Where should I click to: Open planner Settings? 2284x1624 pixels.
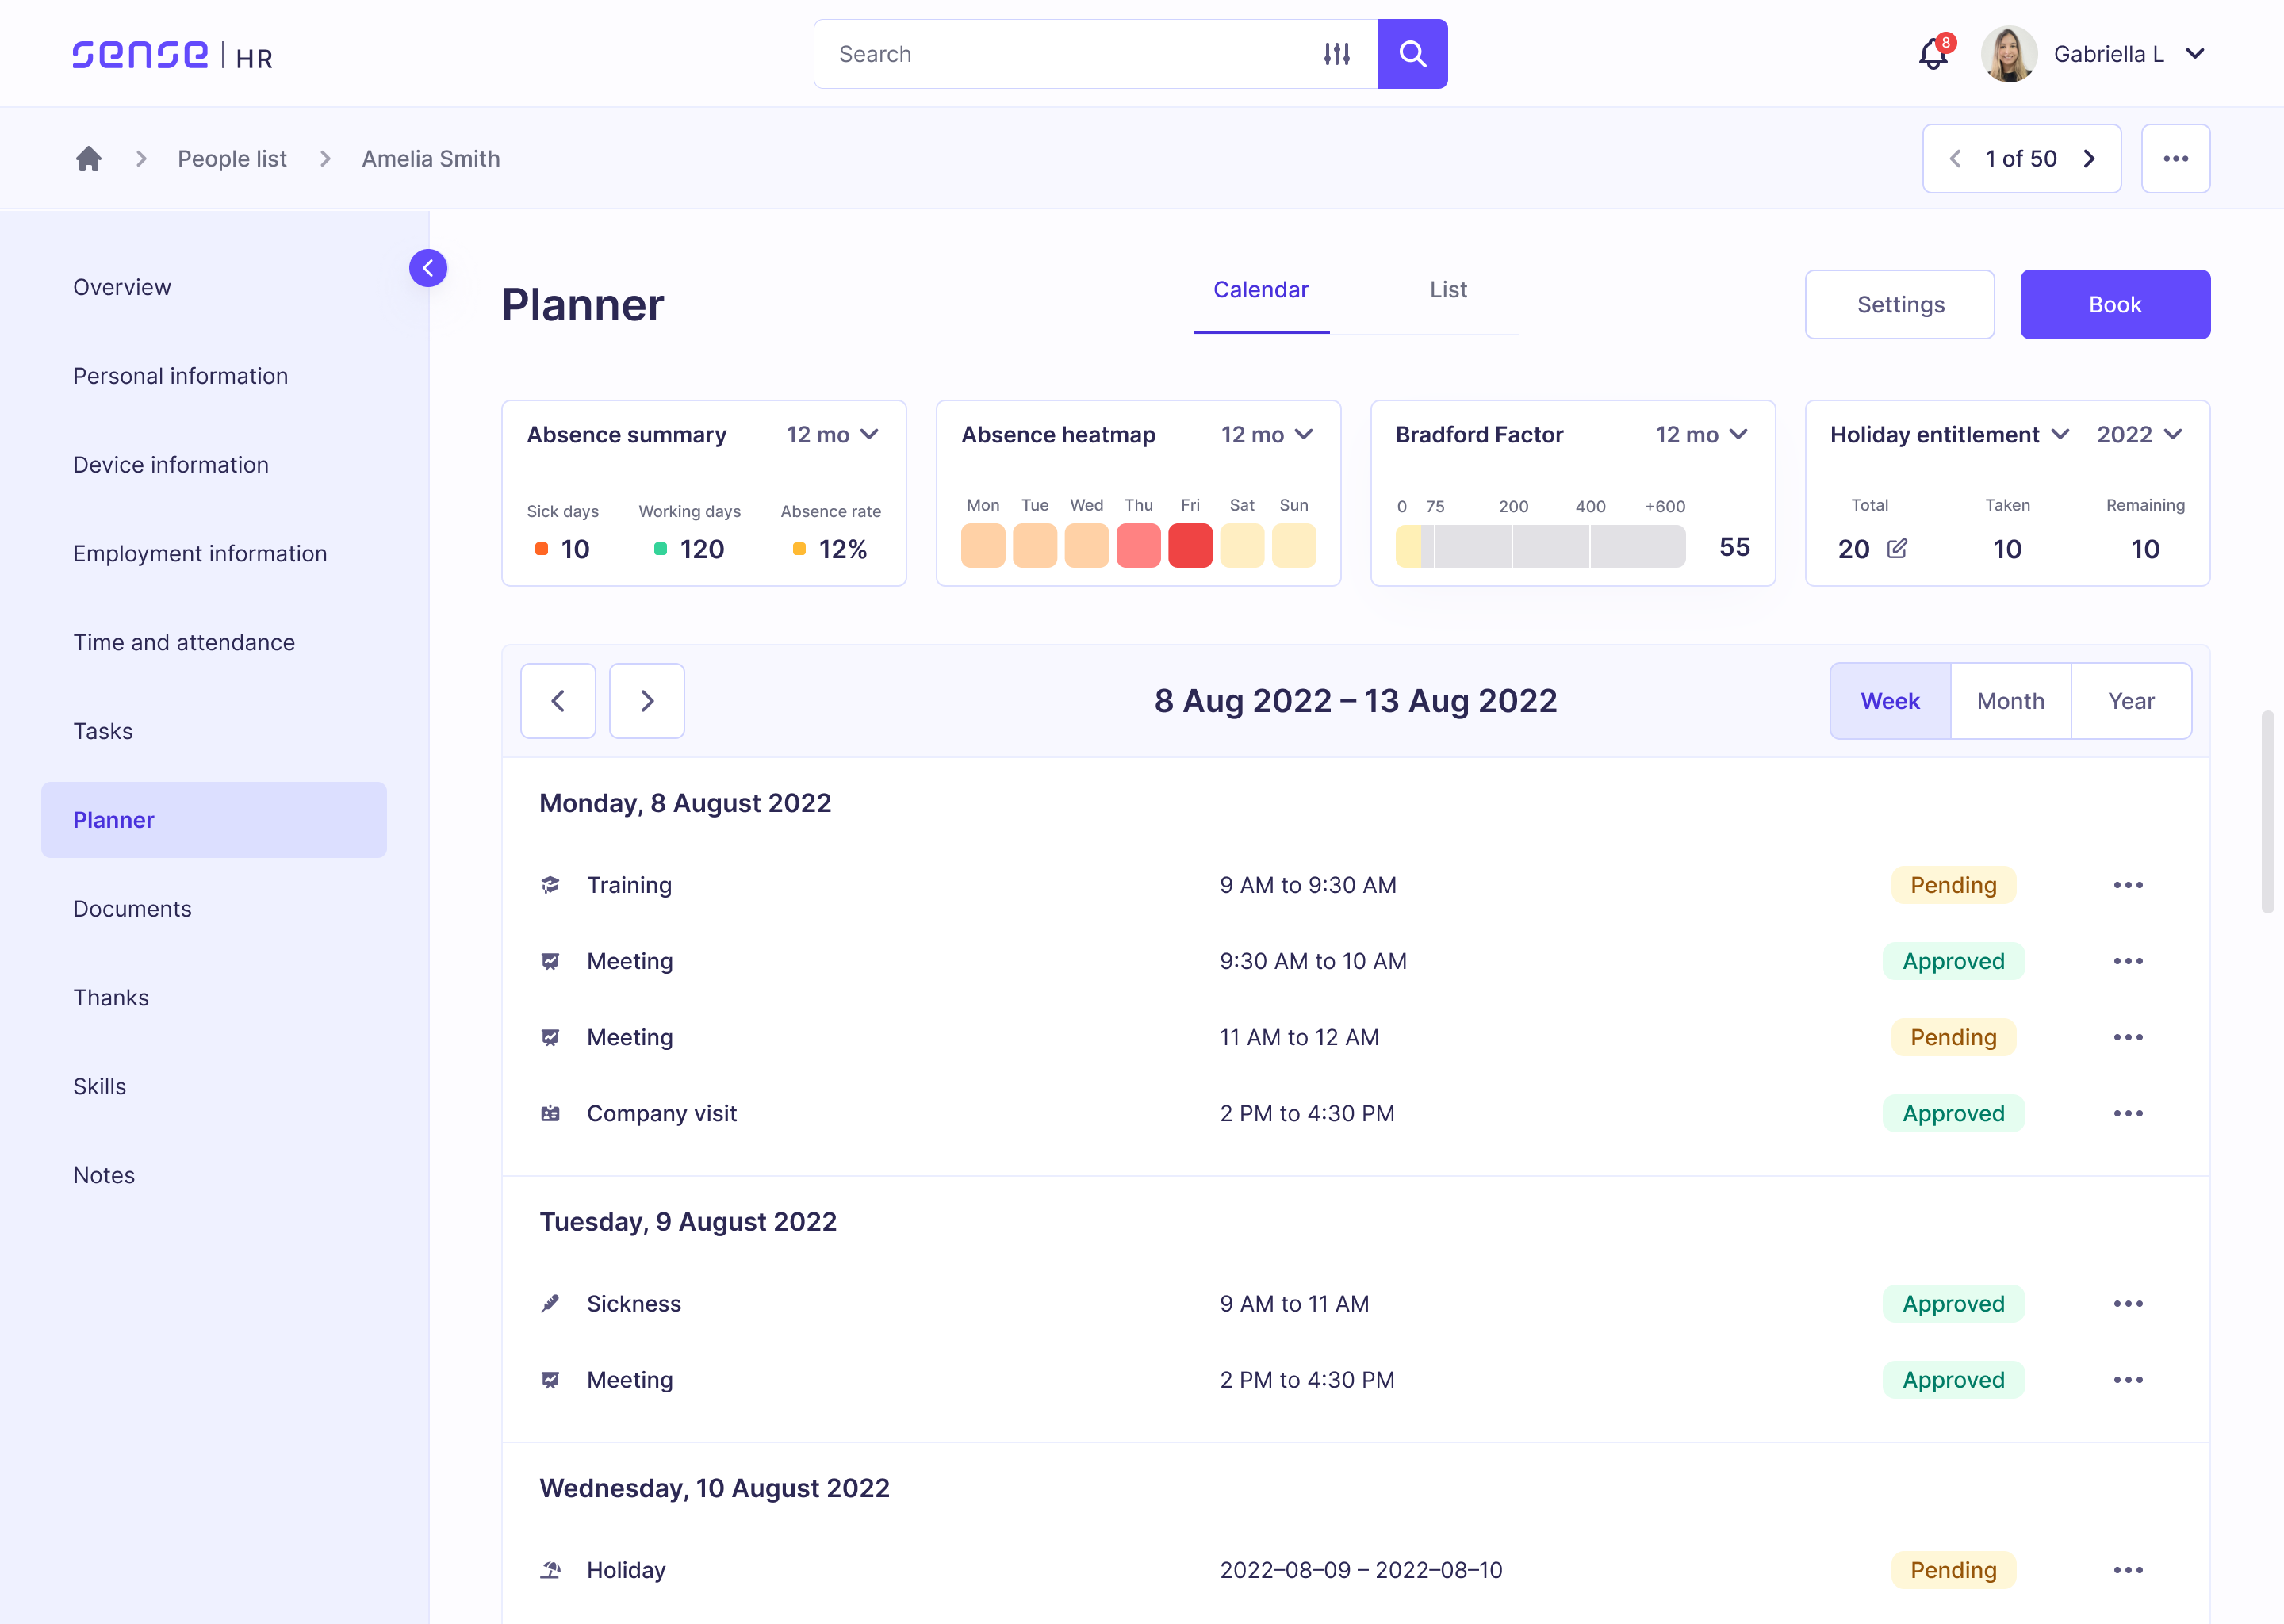click(1900, 305)
